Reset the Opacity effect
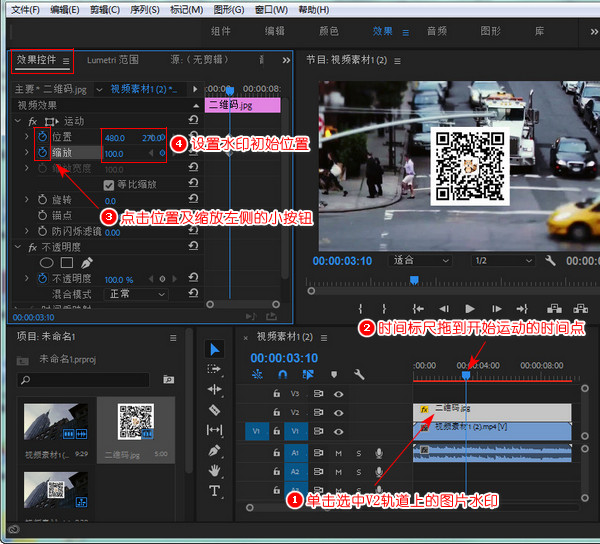The height and width of the screenshot is (544, 600). (x=194, y=246)
